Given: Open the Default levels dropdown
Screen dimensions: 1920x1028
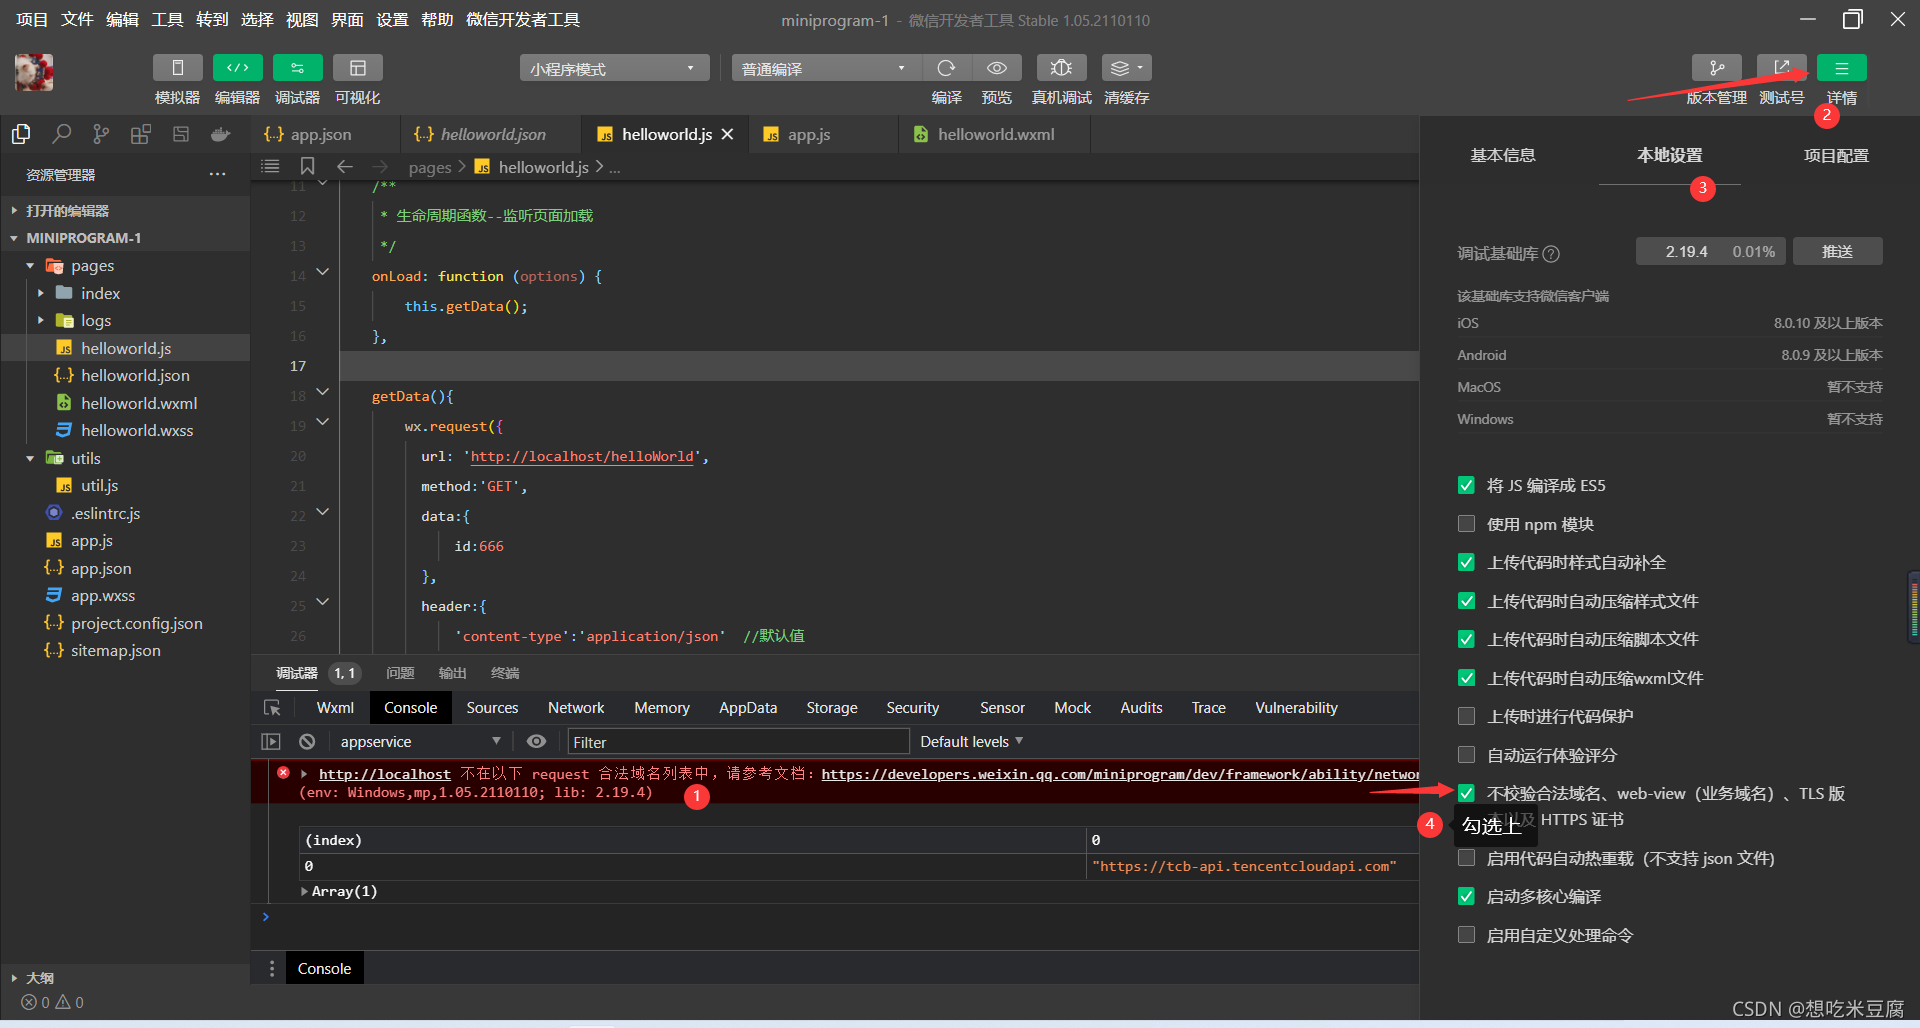Looking at the screenshot, I should tap(971, 742).
